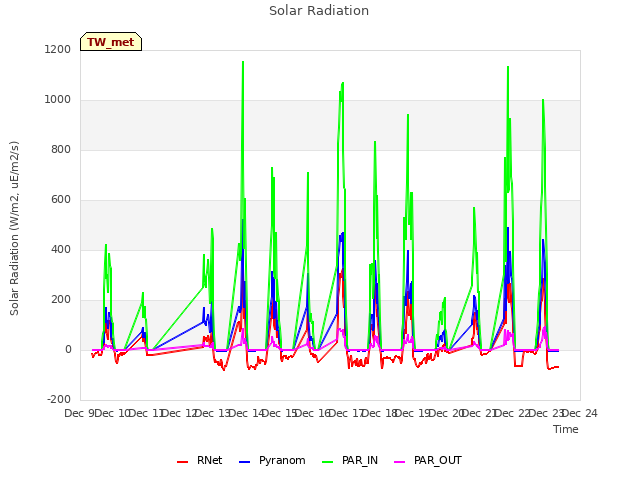Click the Time x-axis title
640x480 pixels.
pos(566,429)
